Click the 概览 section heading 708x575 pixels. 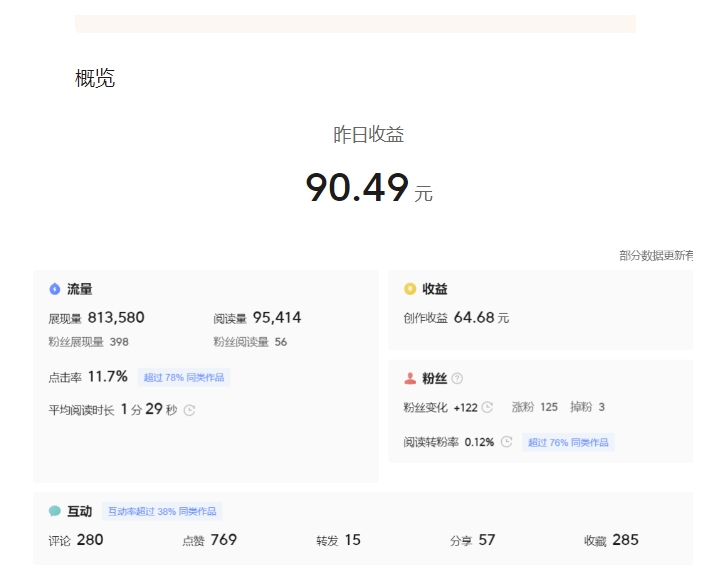pos(95,79)
